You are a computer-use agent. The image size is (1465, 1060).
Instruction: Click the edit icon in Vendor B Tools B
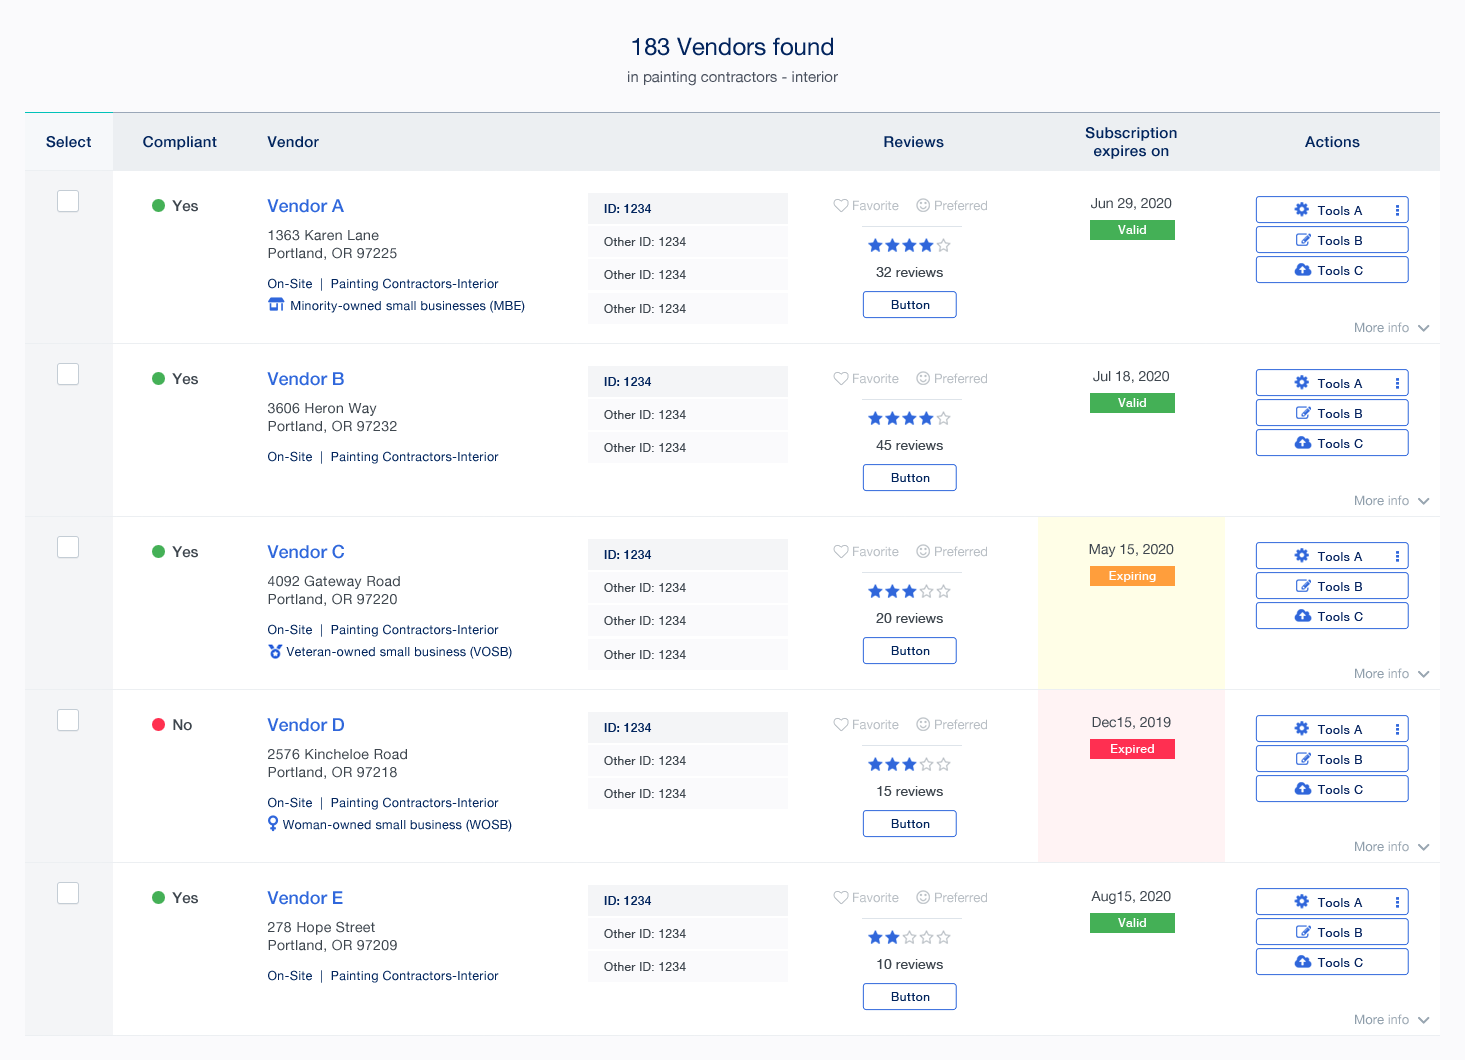pyautogui.click(x=1303, y=413)
